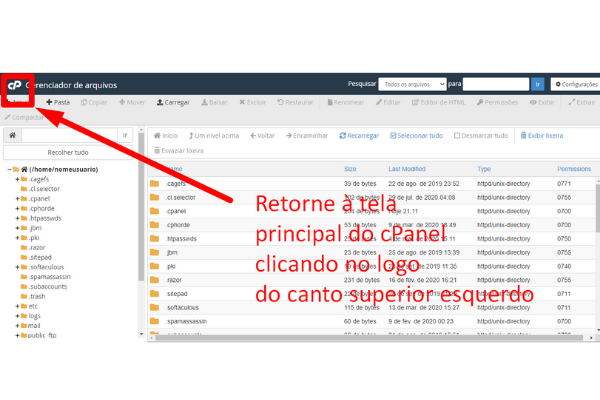The width and height of the screenshot is (600, 400).
Task: Click the Mover toolbar button
Action: (x=132, y=102)
